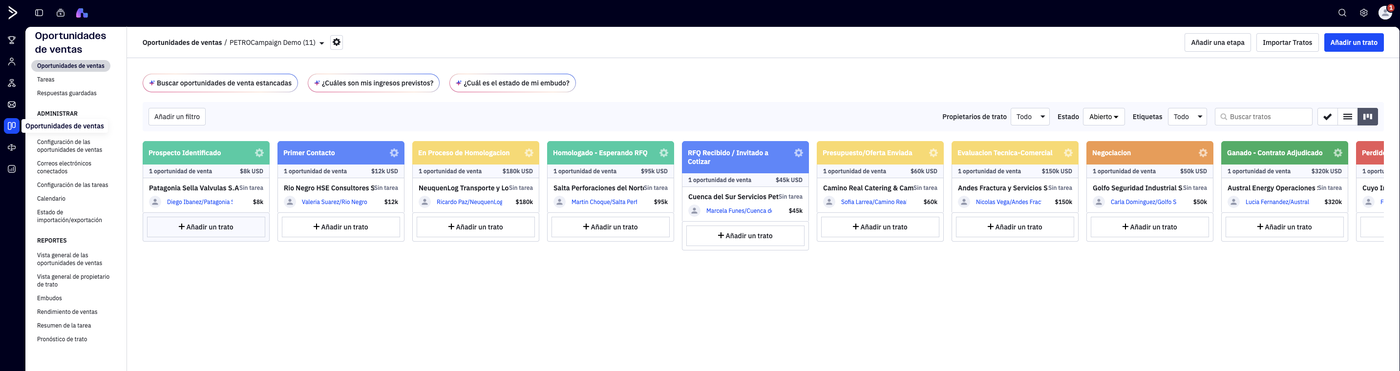
Task: Click Importar Tratos button
Action: tap(1287, 43)
